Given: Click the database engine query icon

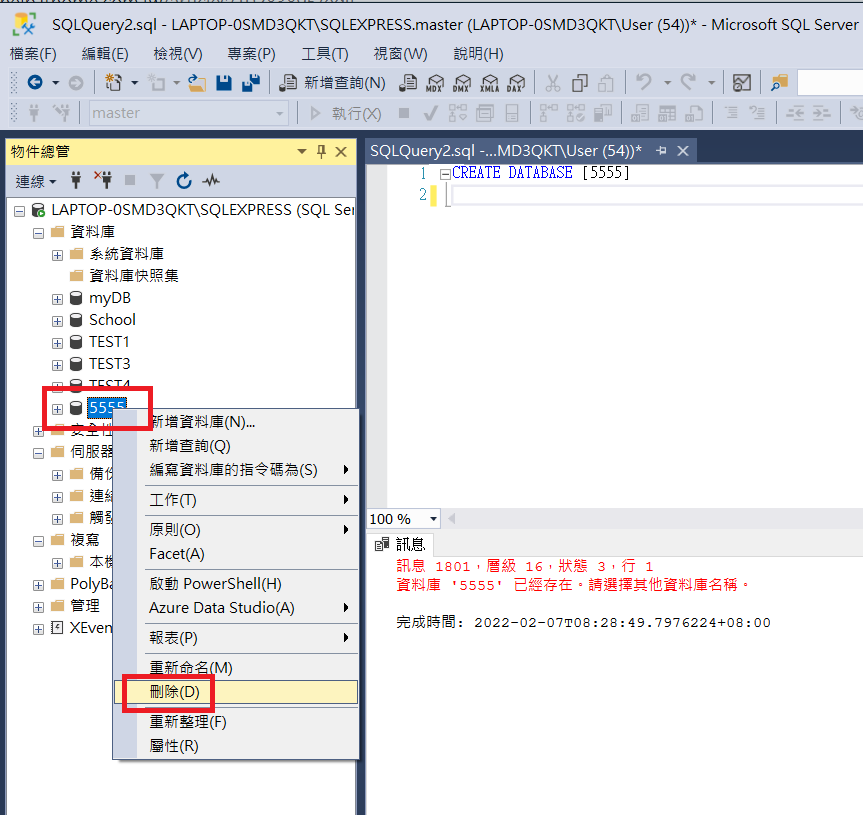Looking at the screenshot, I should coord(408,83).
